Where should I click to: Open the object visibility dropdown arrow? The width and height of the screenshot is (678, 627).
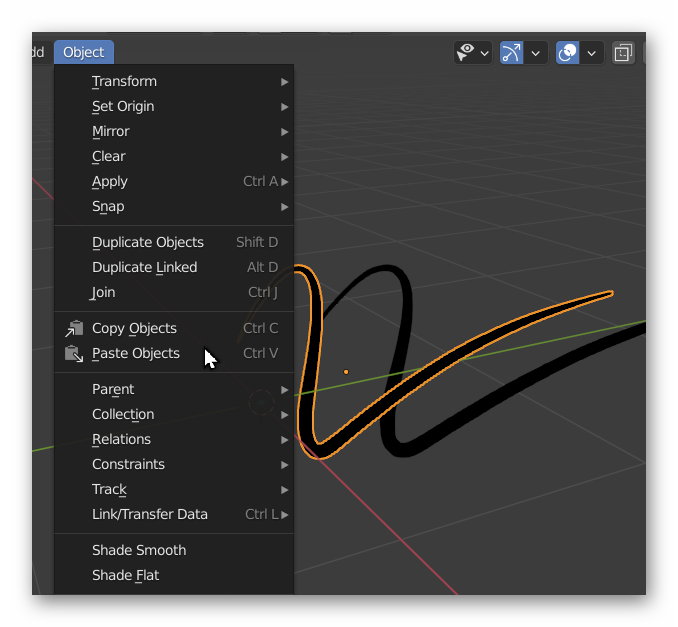(x=485, y=53)
